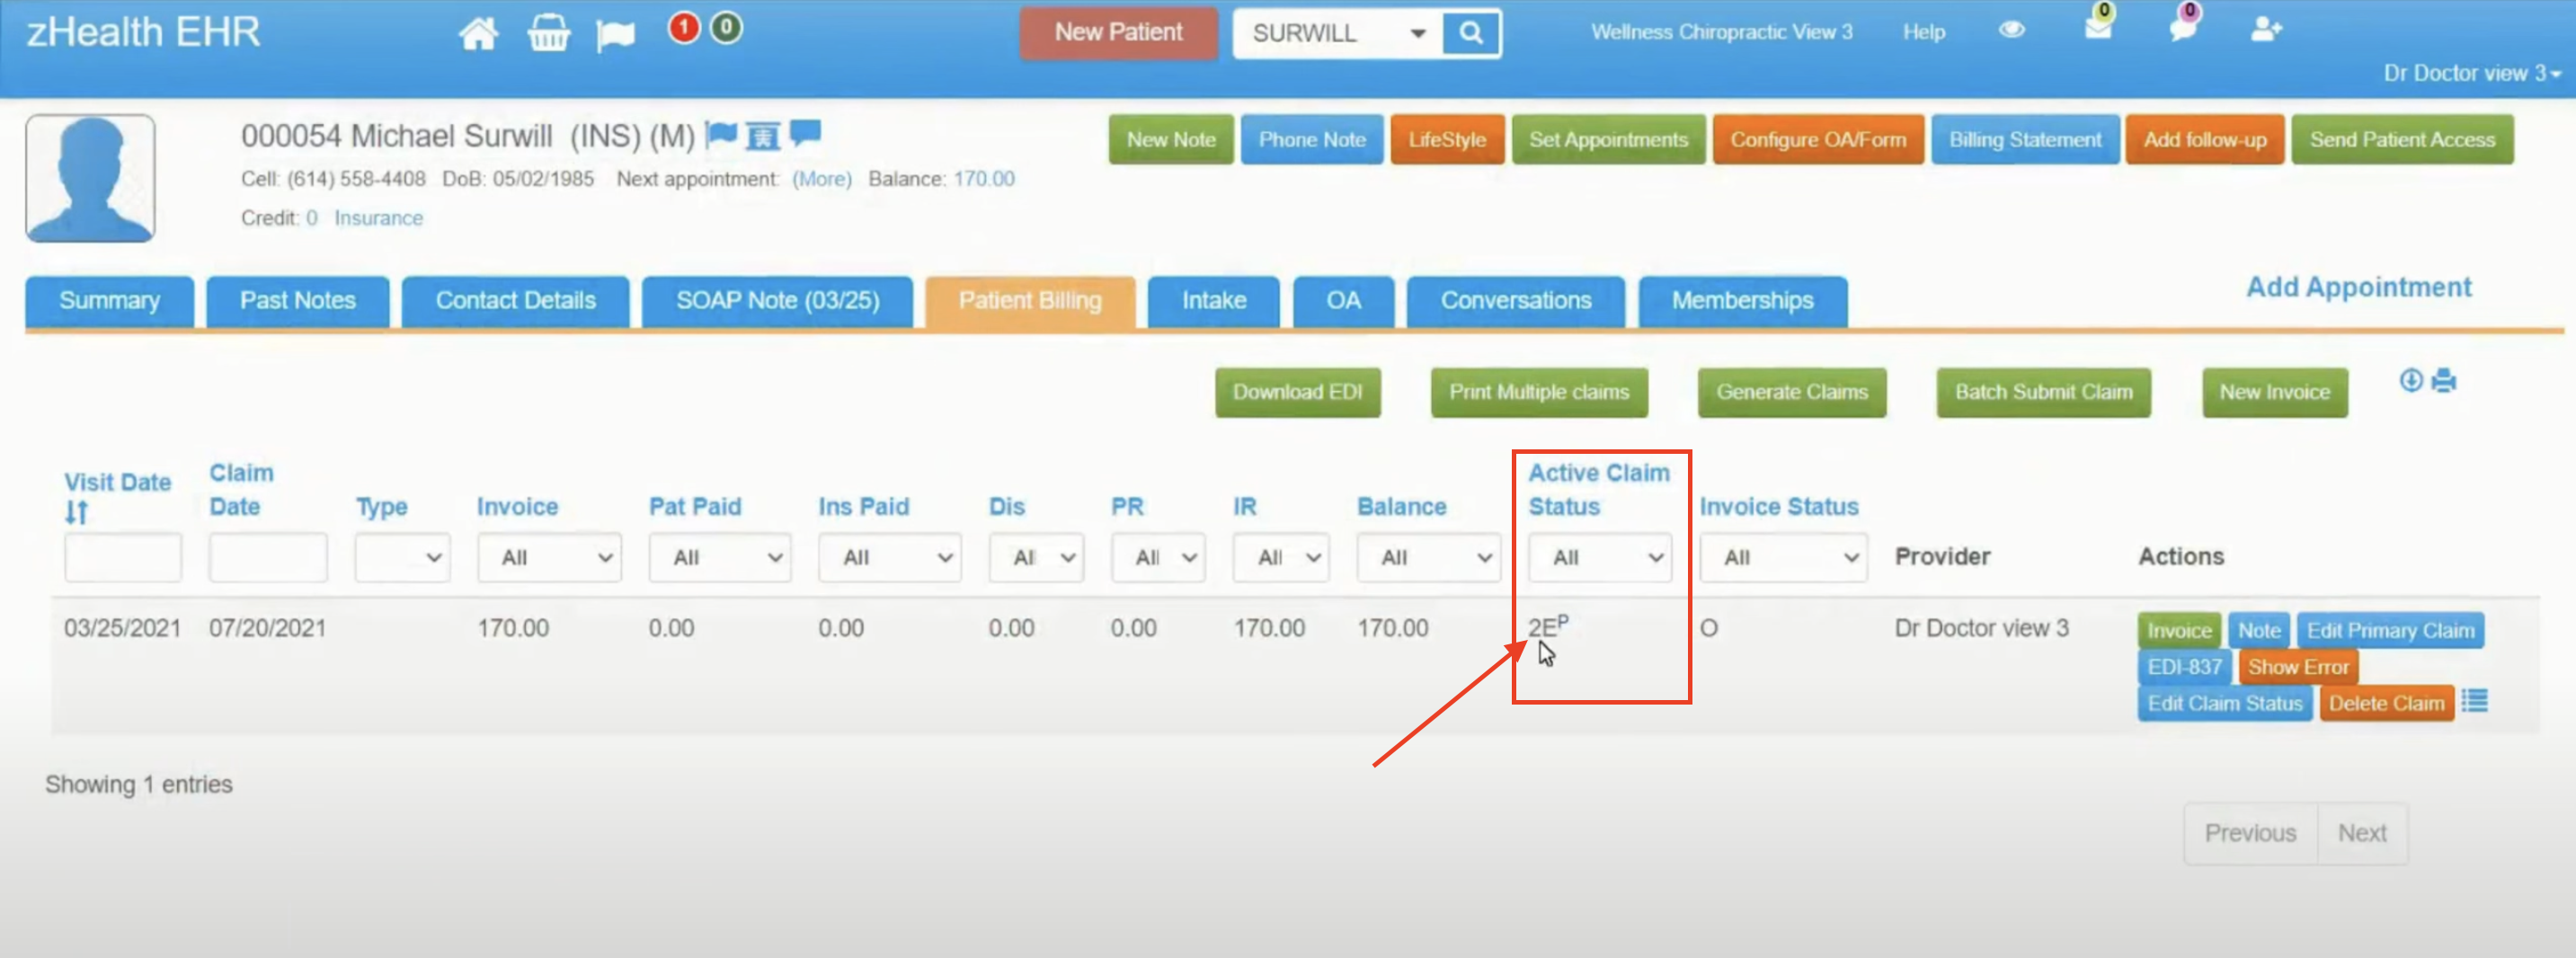Open the Conversations tab
This screenshot has height=958, width=2576.
pyautogui.click(x=1515, y=301)
